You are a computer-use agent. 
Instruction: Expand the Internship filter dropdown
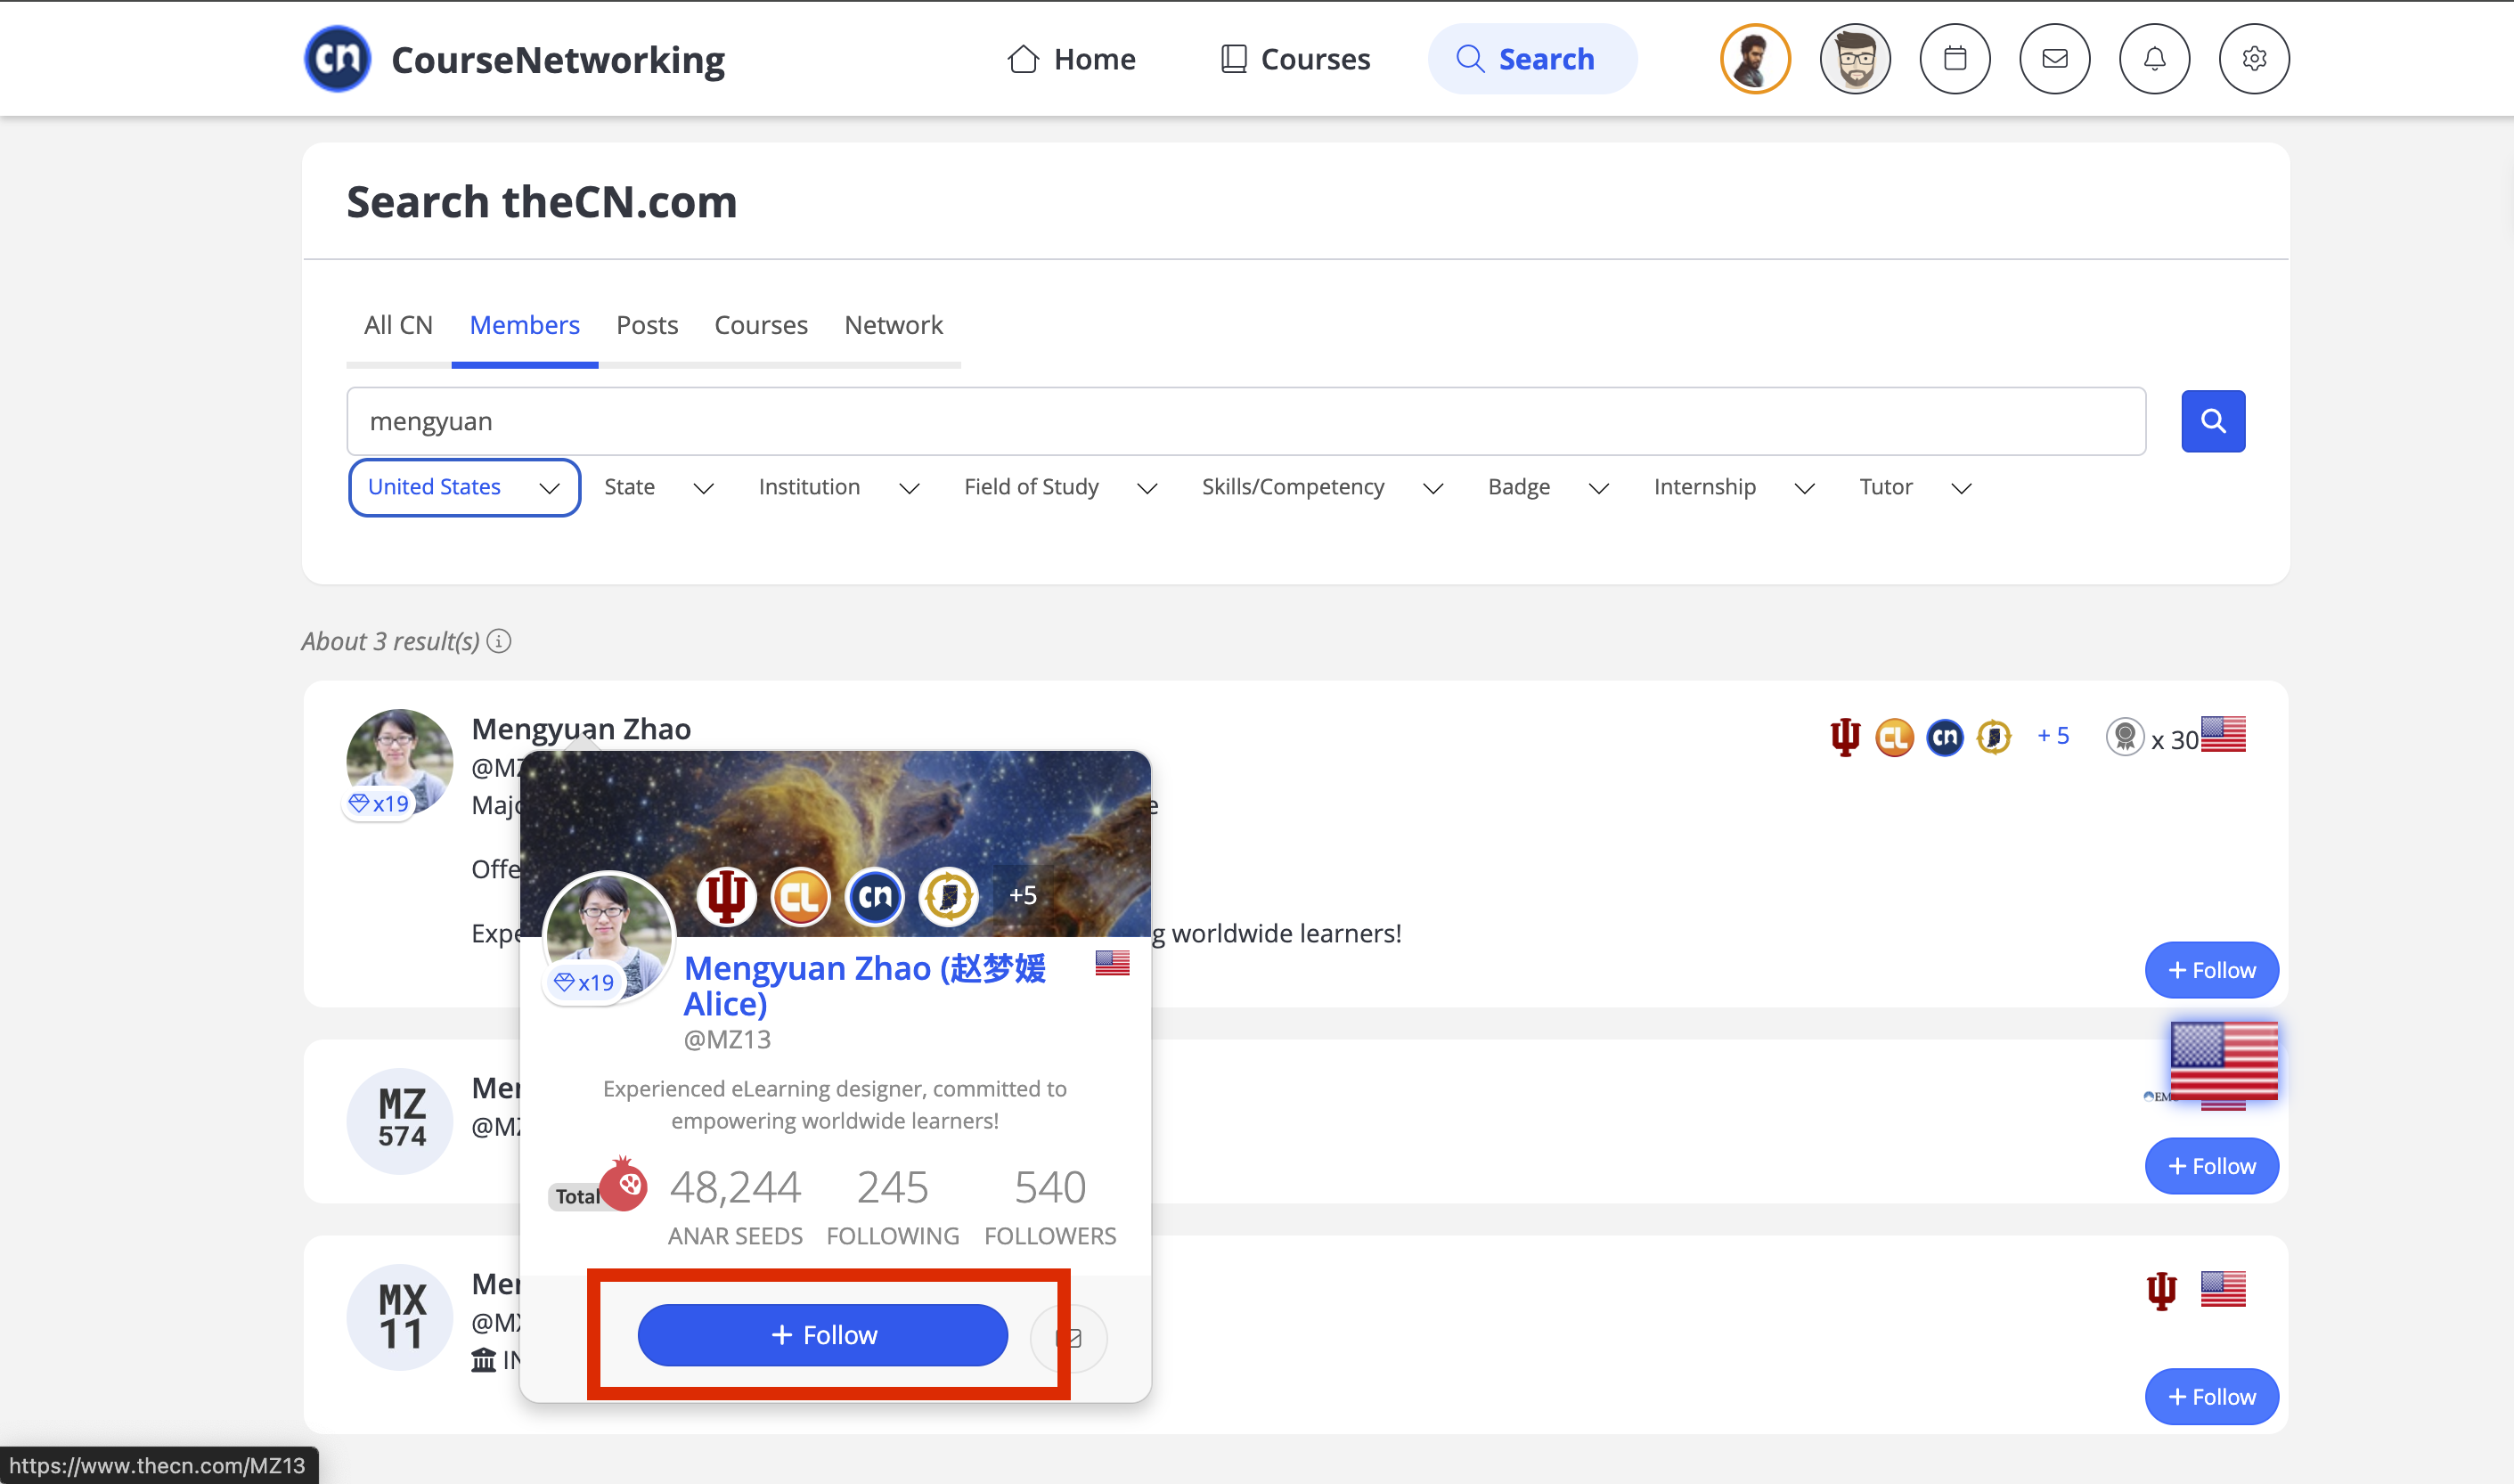pos(1734,487)
